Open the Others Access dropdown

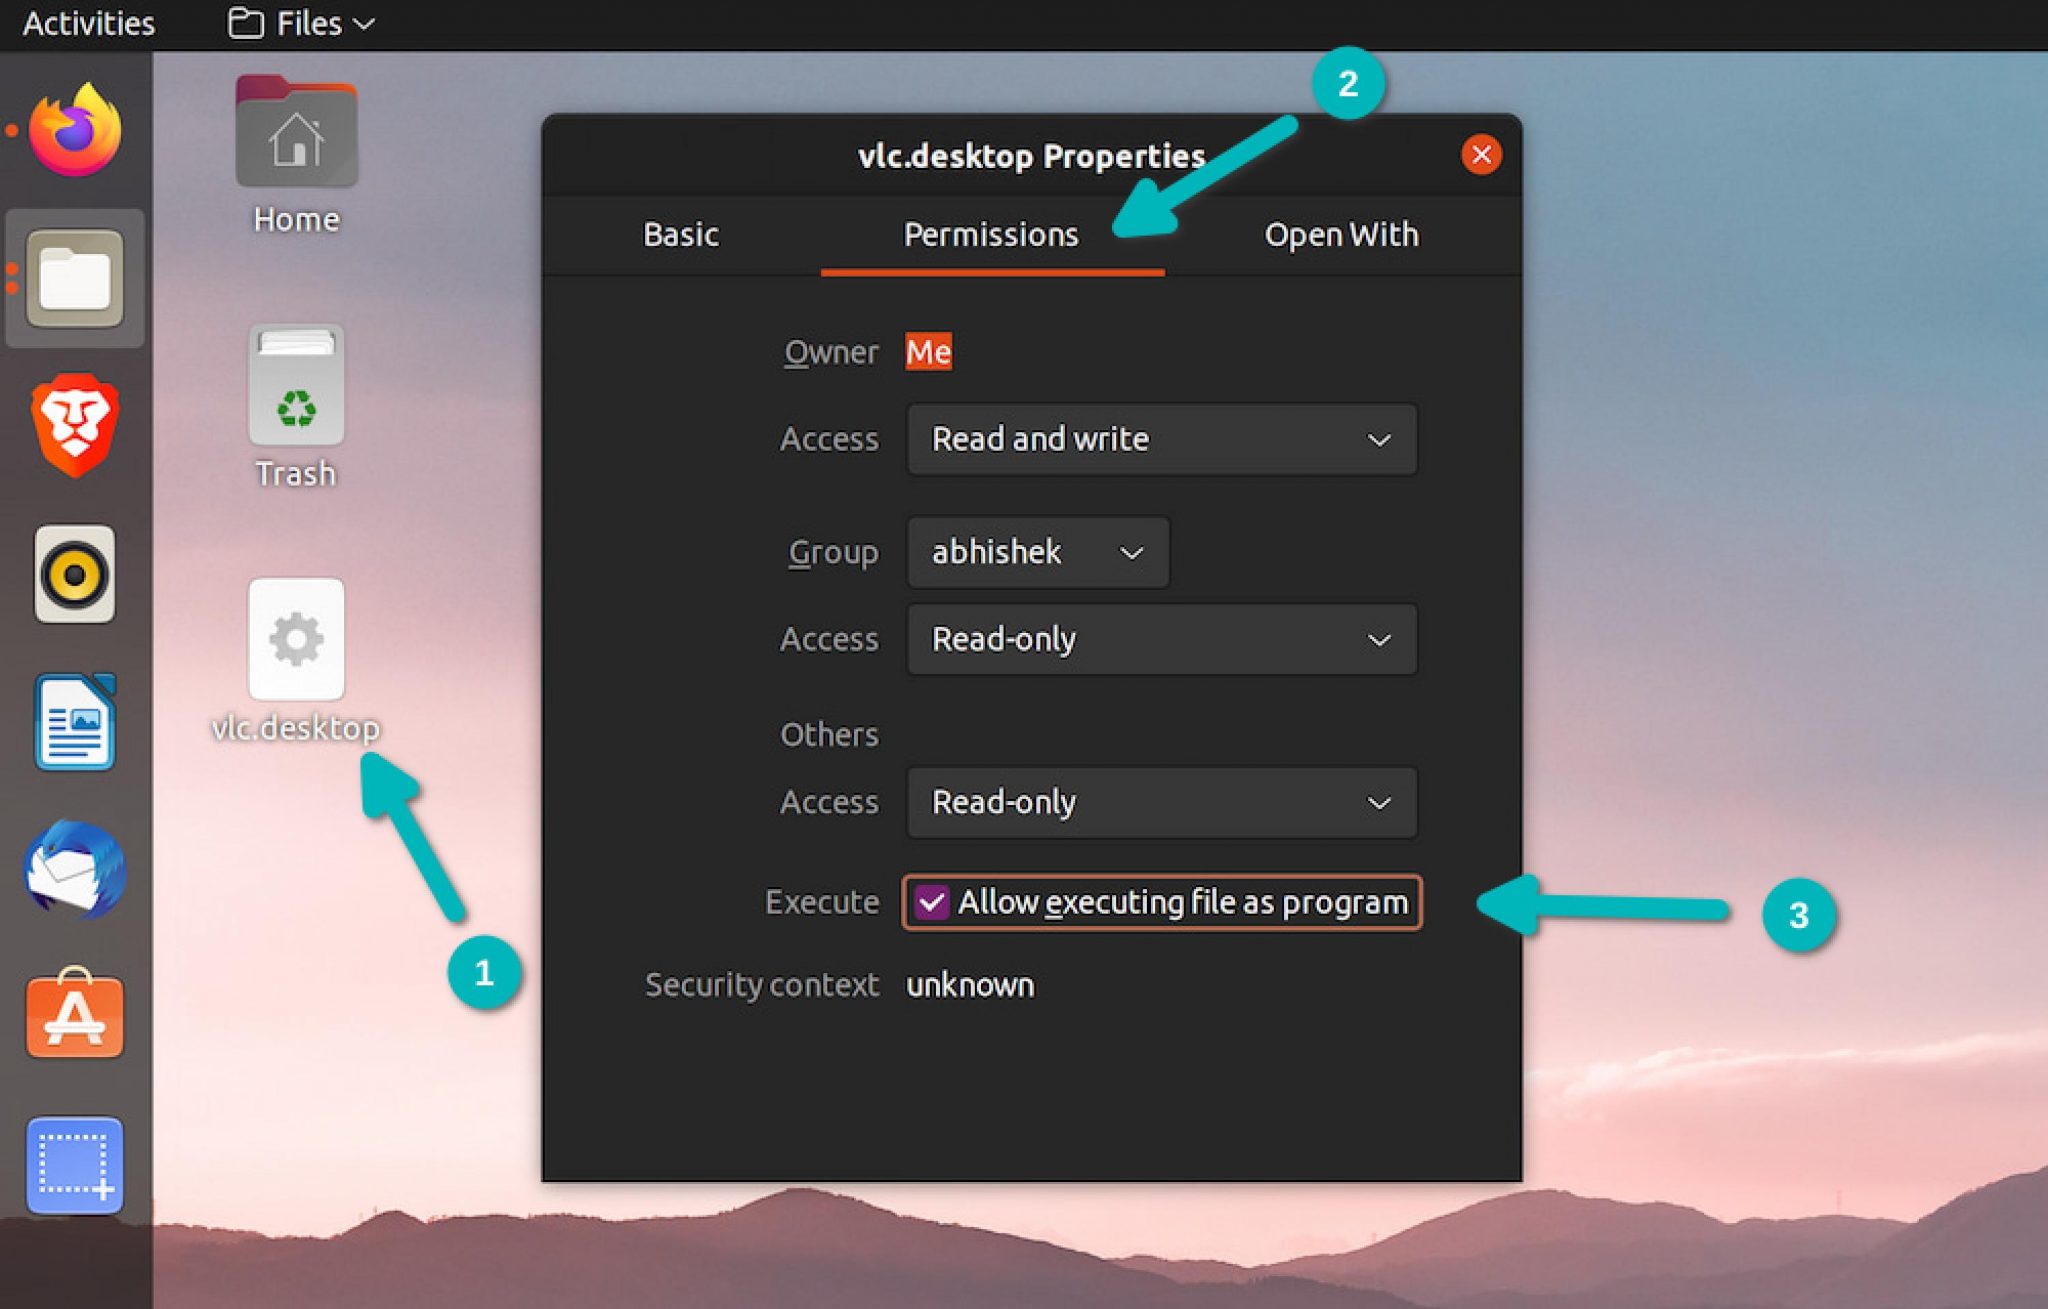click(x=1160, y=802)
